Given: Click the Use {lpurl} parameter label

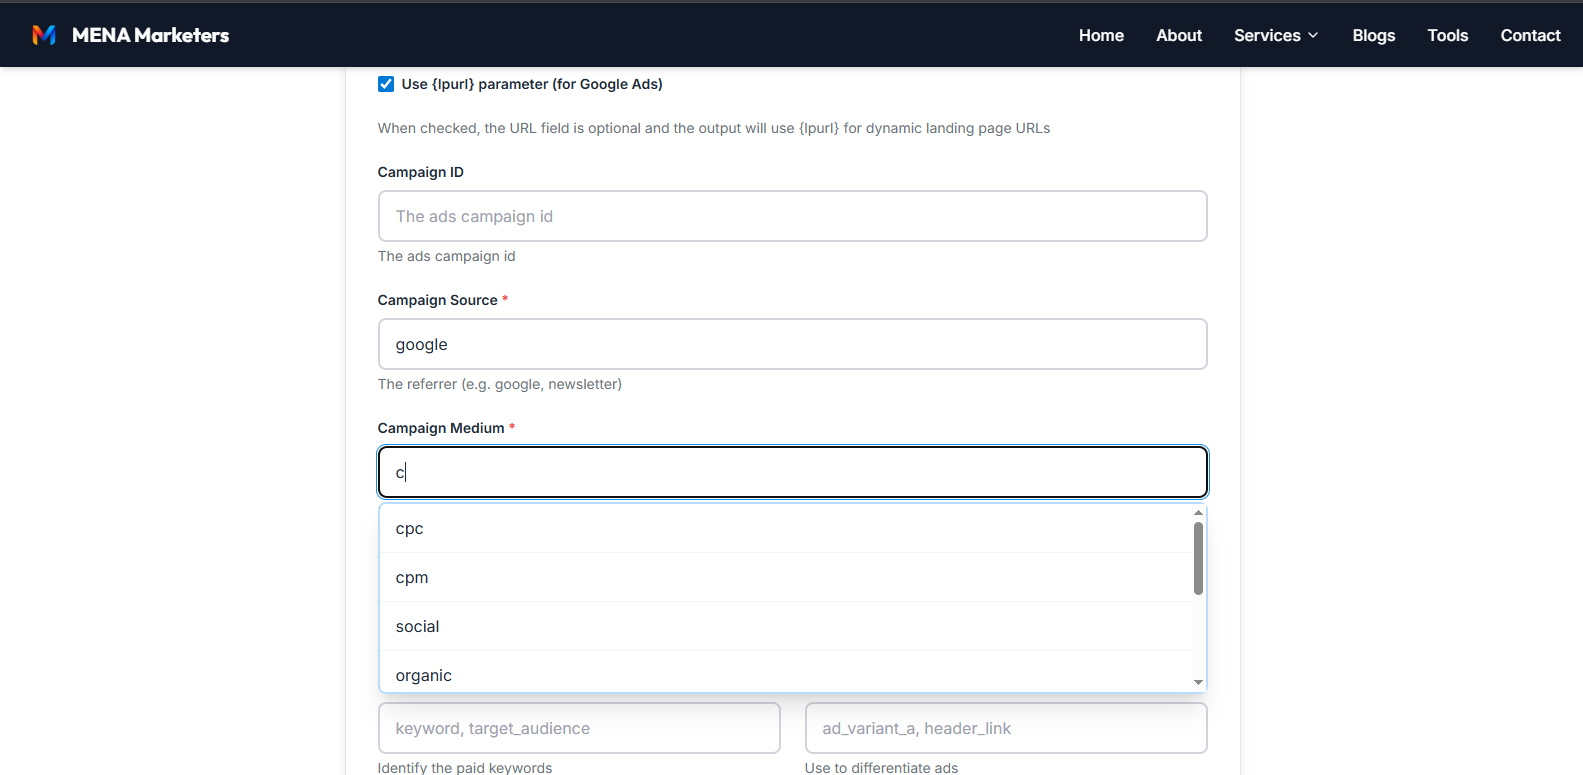Looking at the screenshot, I should click(x=532, y=84).
